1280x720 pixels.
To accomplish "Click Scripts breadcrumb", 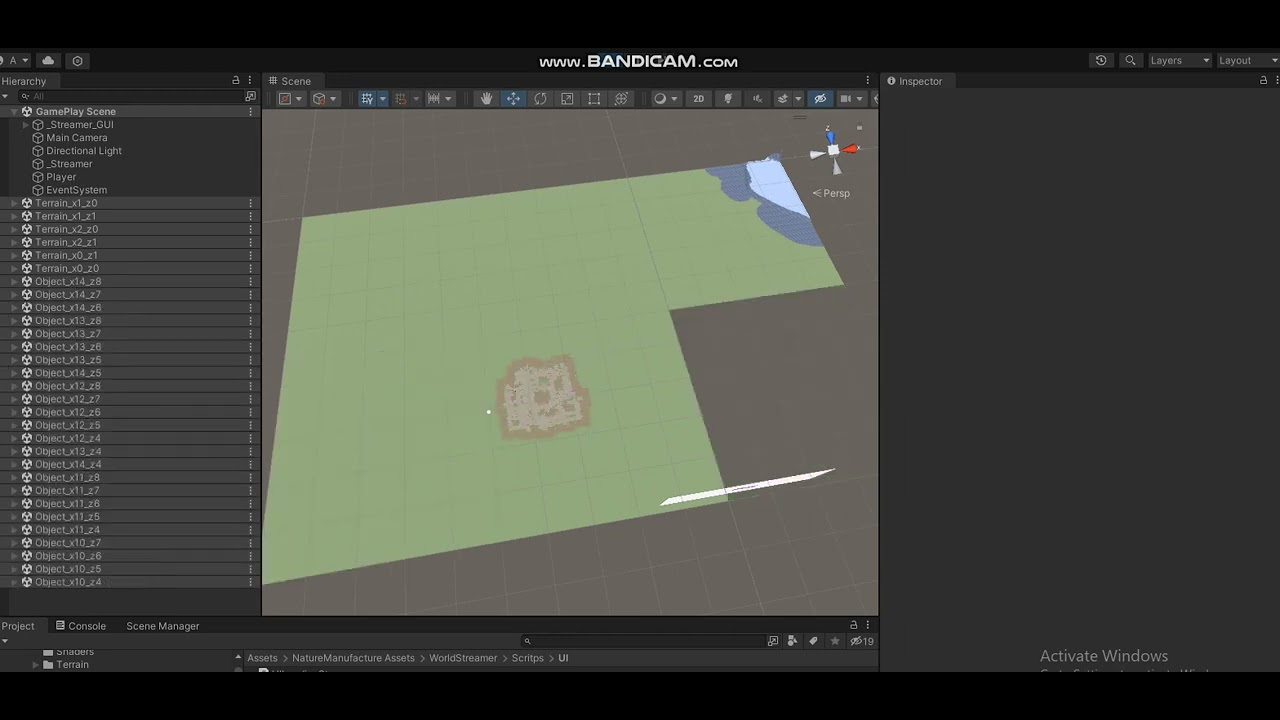I will pyautogui.click(x=528, y=658).
